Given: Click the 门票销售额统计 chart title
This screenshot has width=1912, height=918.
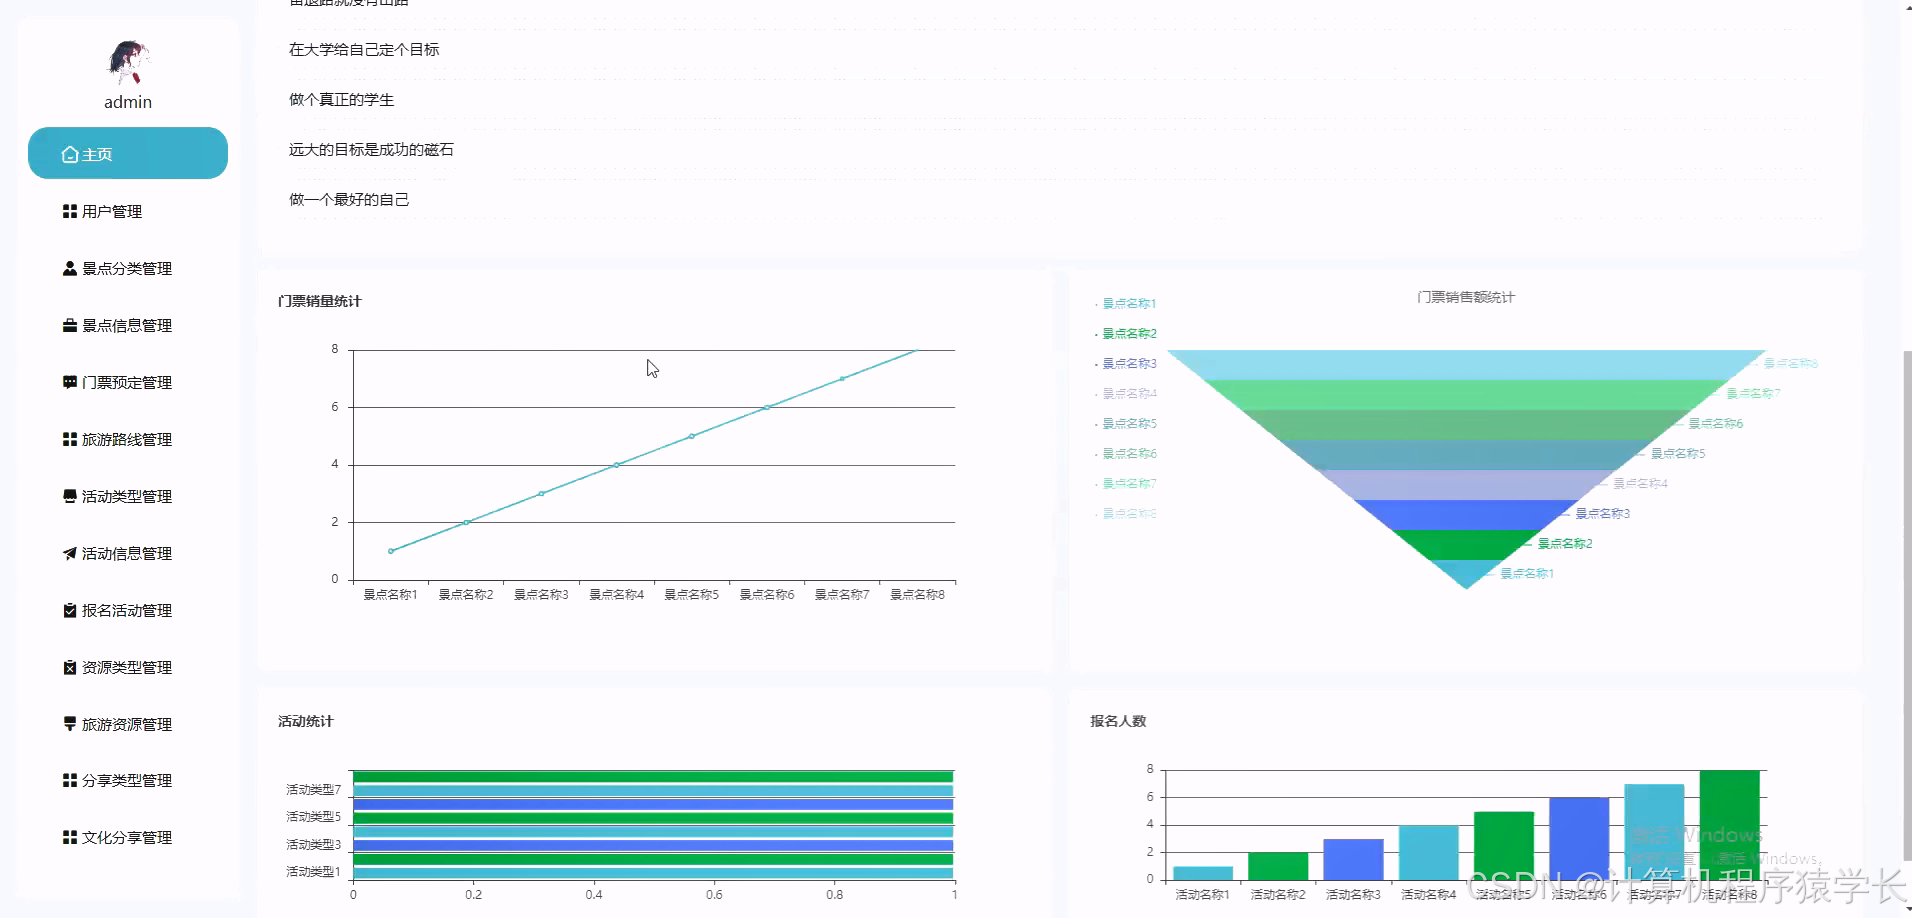Looking at the screenshot, I should point(1466,297).
